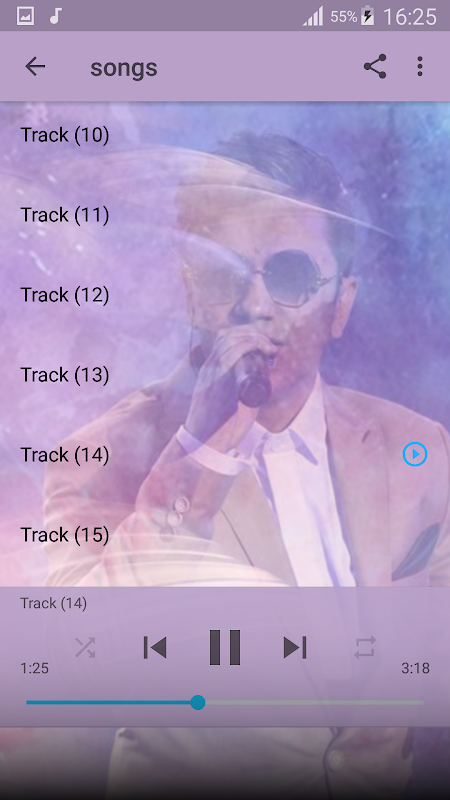Image resolution: width=450 pixels, height=800 pixels.
Task: Pause the current song
Action: (225, 647)
